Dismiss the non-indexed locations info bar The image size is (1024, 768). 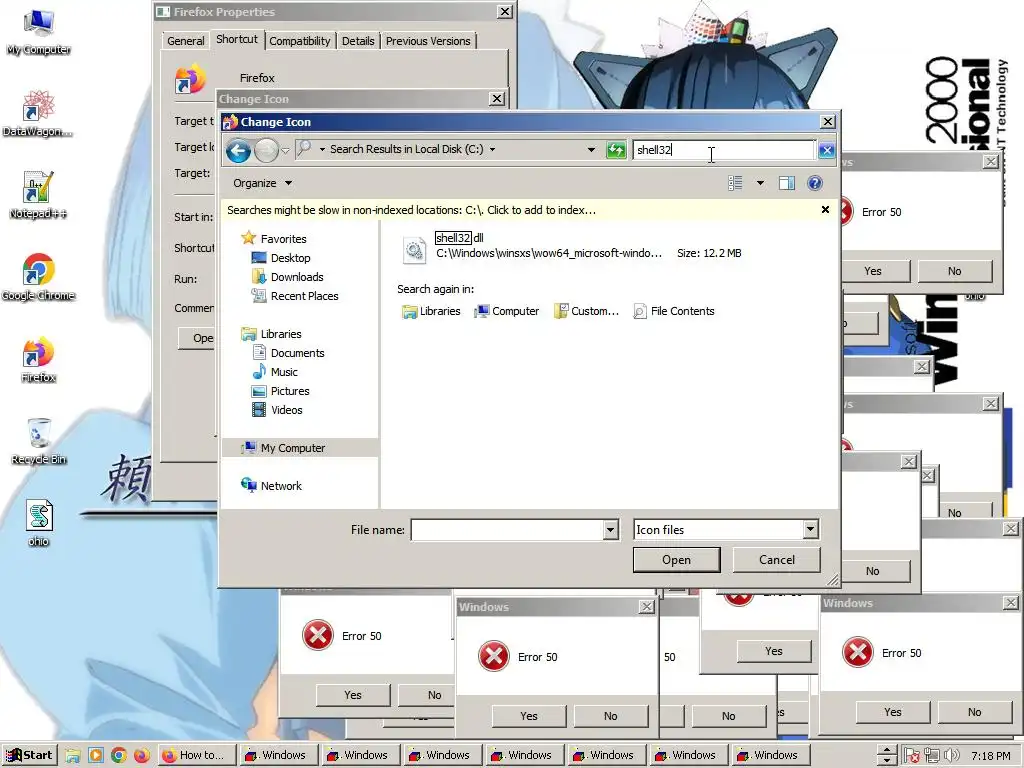click(x=825, y=210)
